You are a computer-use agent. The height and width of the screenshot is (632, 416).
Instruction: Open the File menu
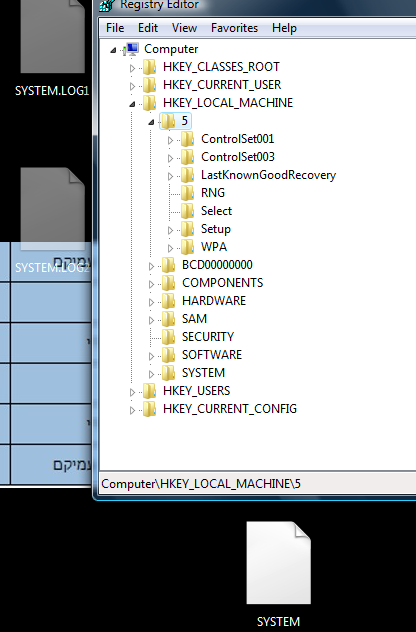tap(115, 28)
